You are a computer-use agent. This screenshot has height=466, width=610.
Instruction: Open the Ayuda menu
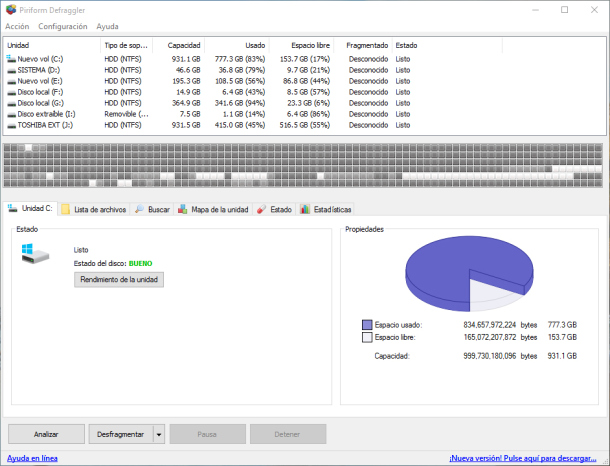click(x=107, y=26)
